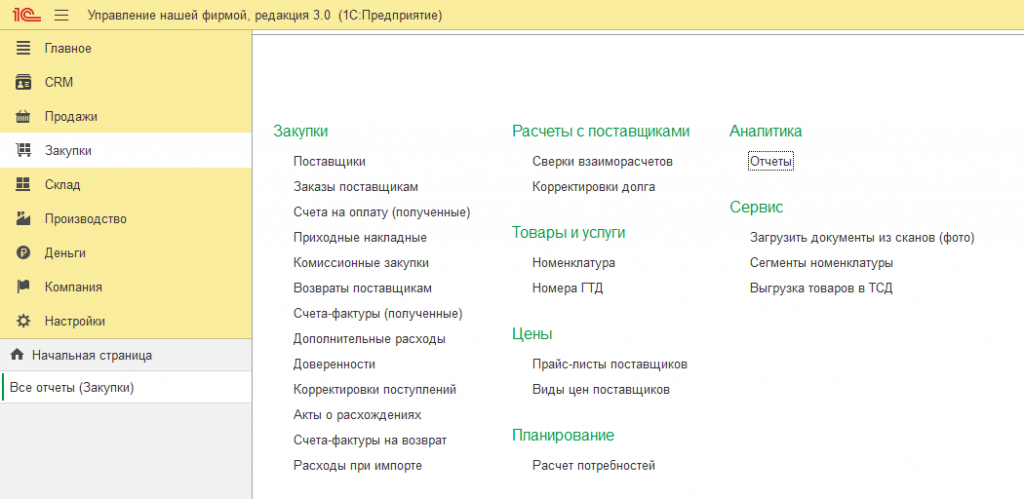The width and height of the screenshot is (1024, 499).
Task: Open Возвраты поставщикам
Action: point(362,288)
